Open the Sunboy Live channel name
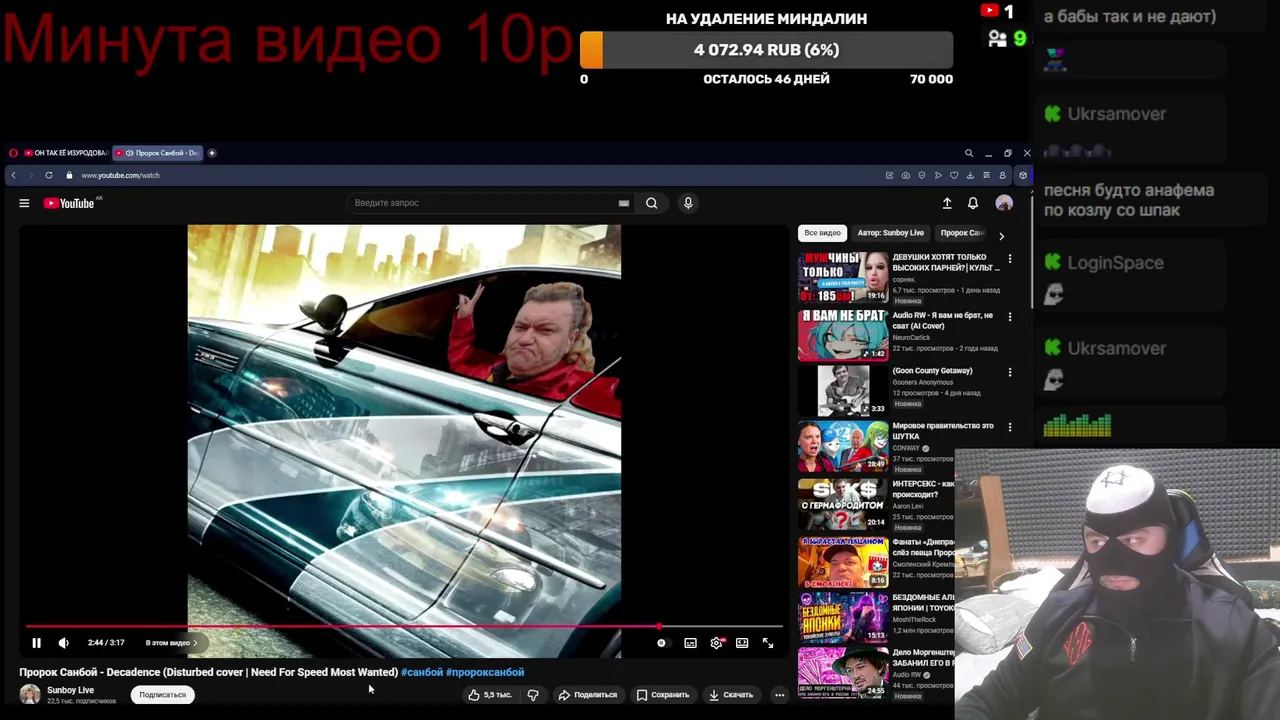1280x720 pixels. point(70,690)
